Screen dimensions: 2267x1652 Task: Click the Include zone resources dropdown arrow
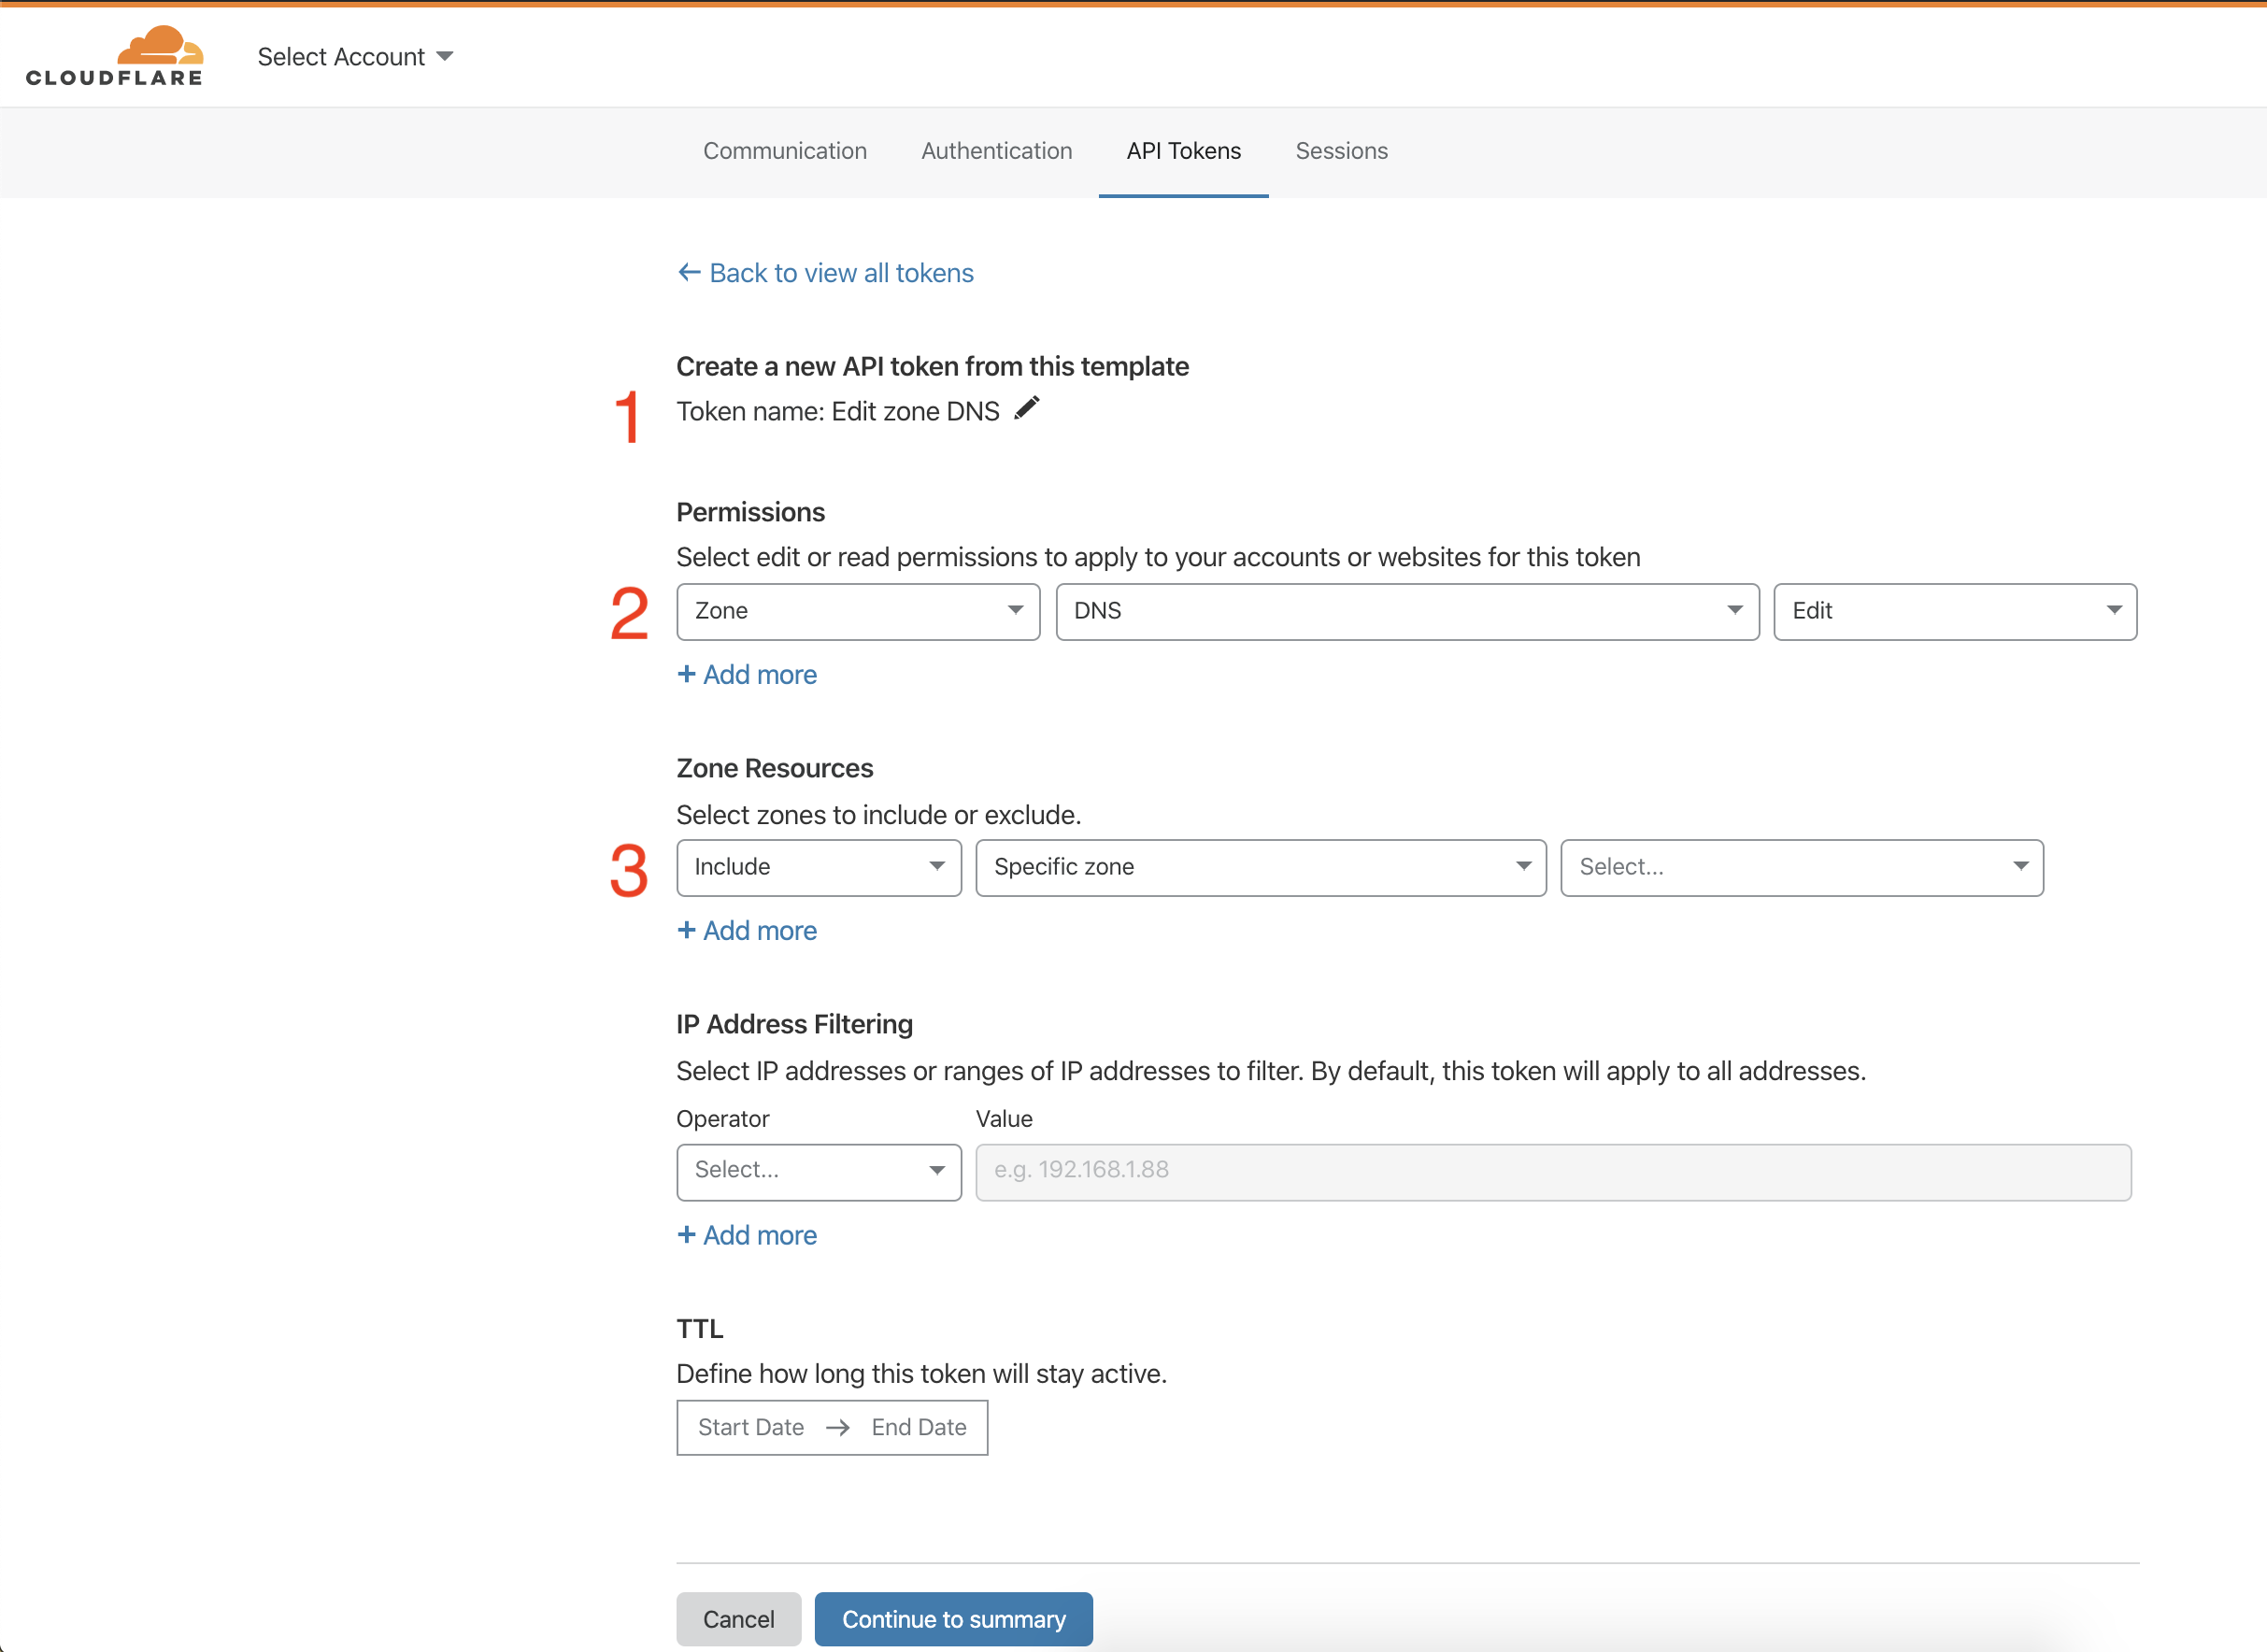[933, 865]
